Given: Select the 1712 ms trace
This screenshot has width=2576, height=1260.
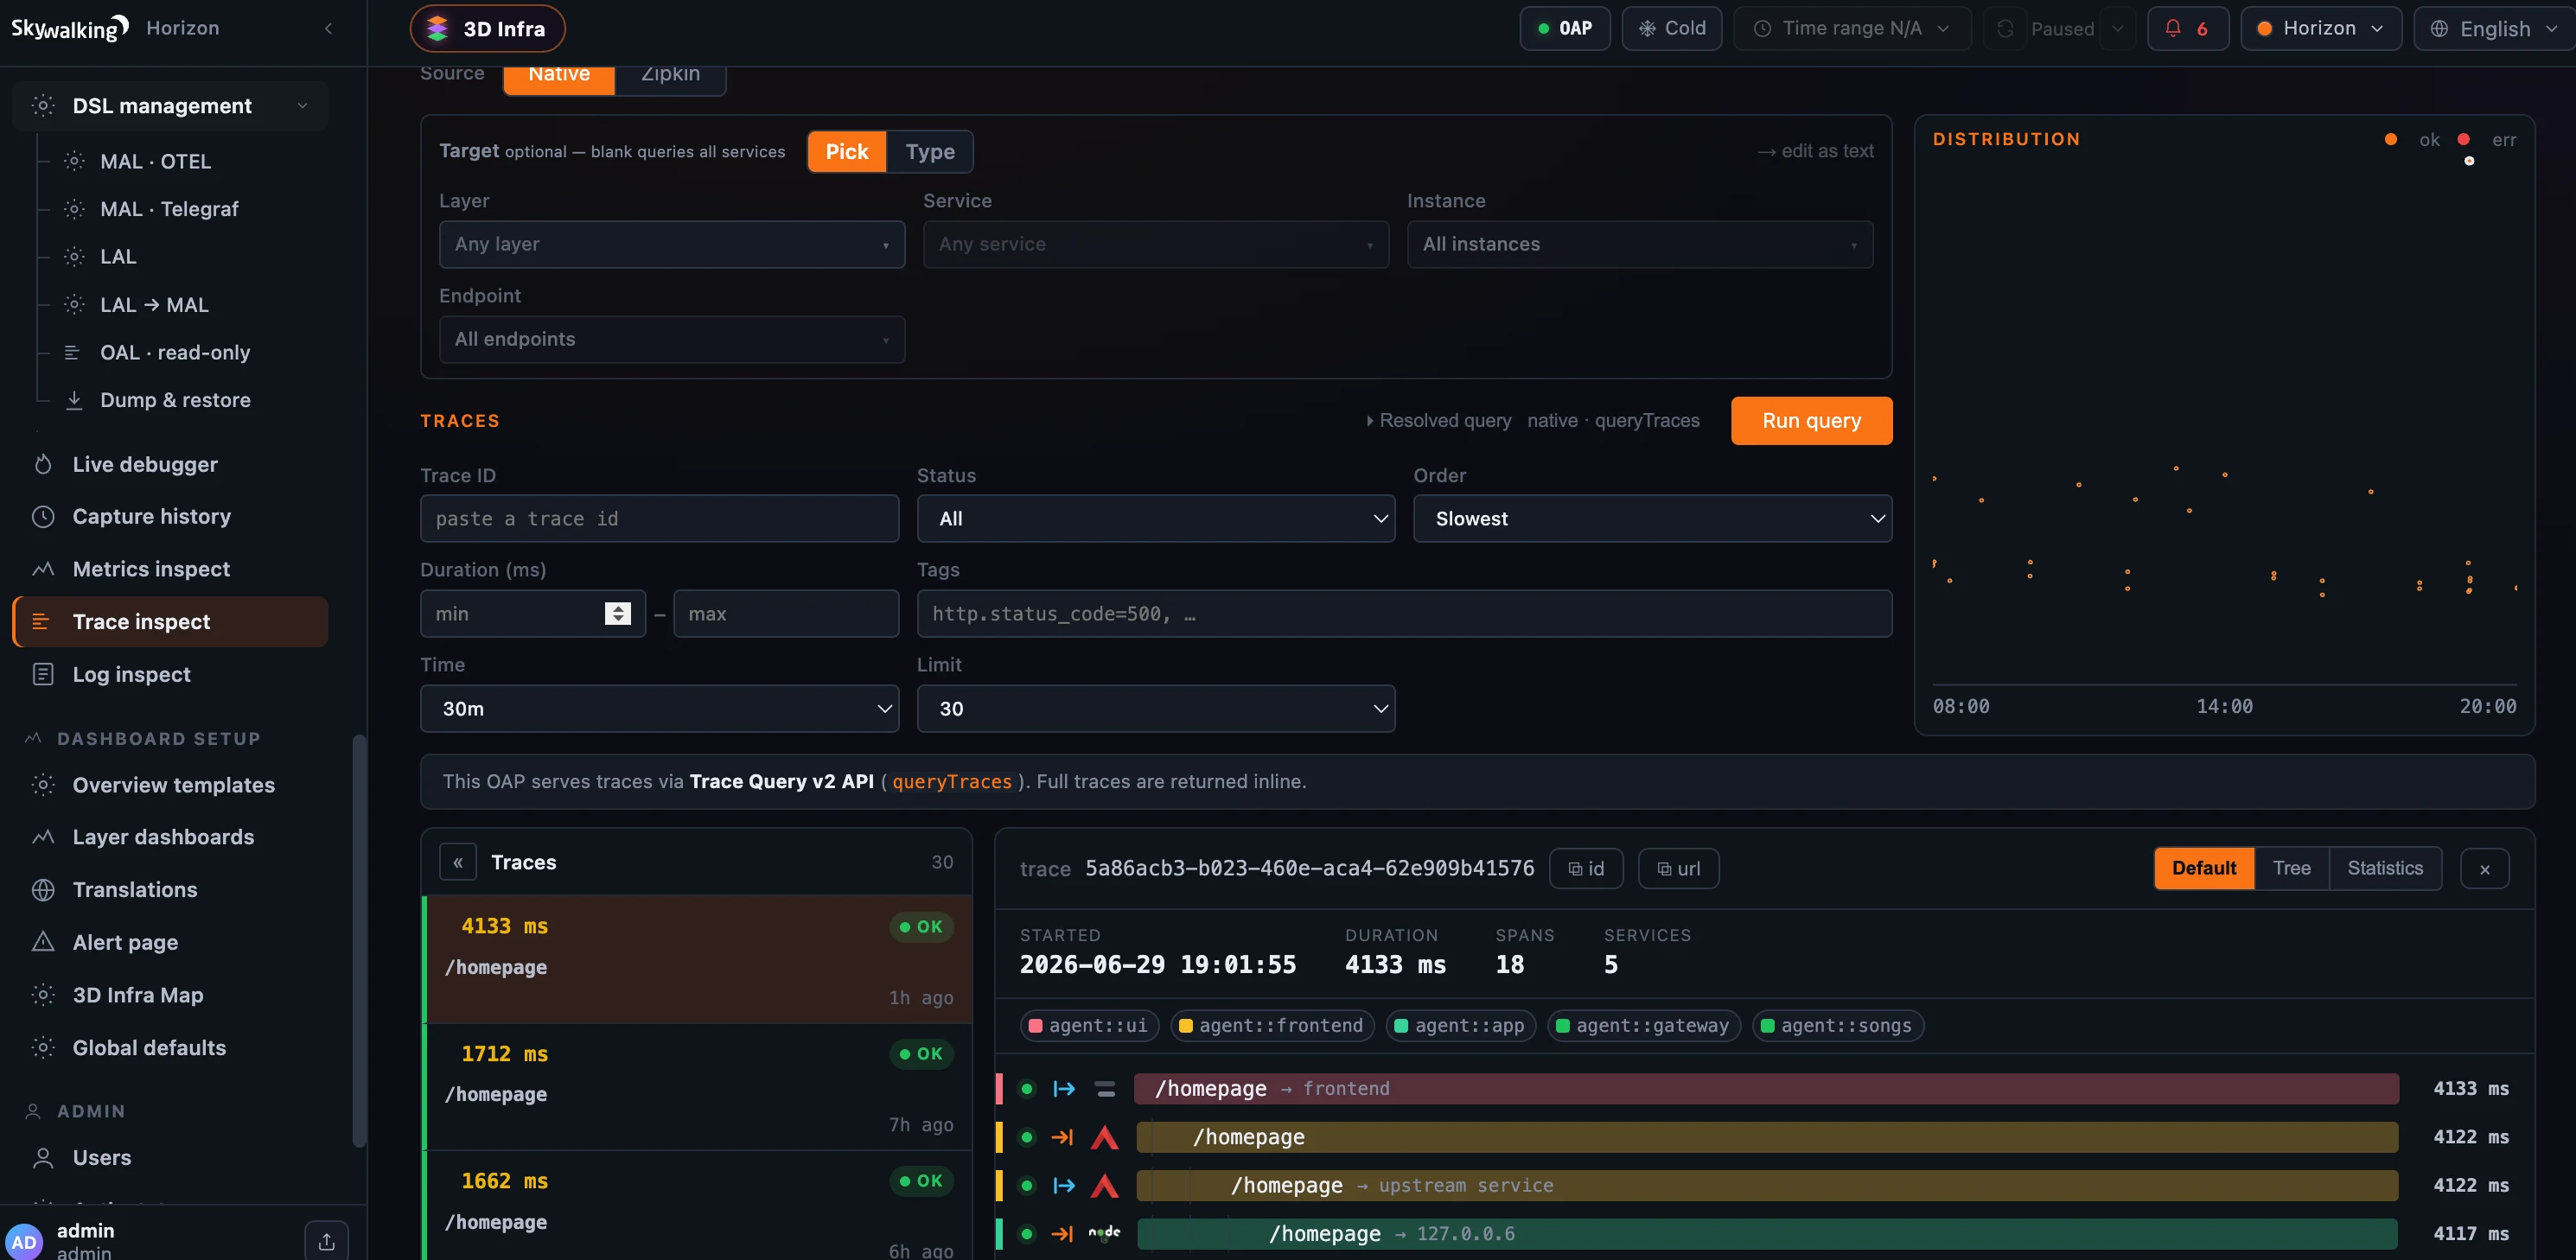Looking at the screenshot, I should coord(698,1087).
